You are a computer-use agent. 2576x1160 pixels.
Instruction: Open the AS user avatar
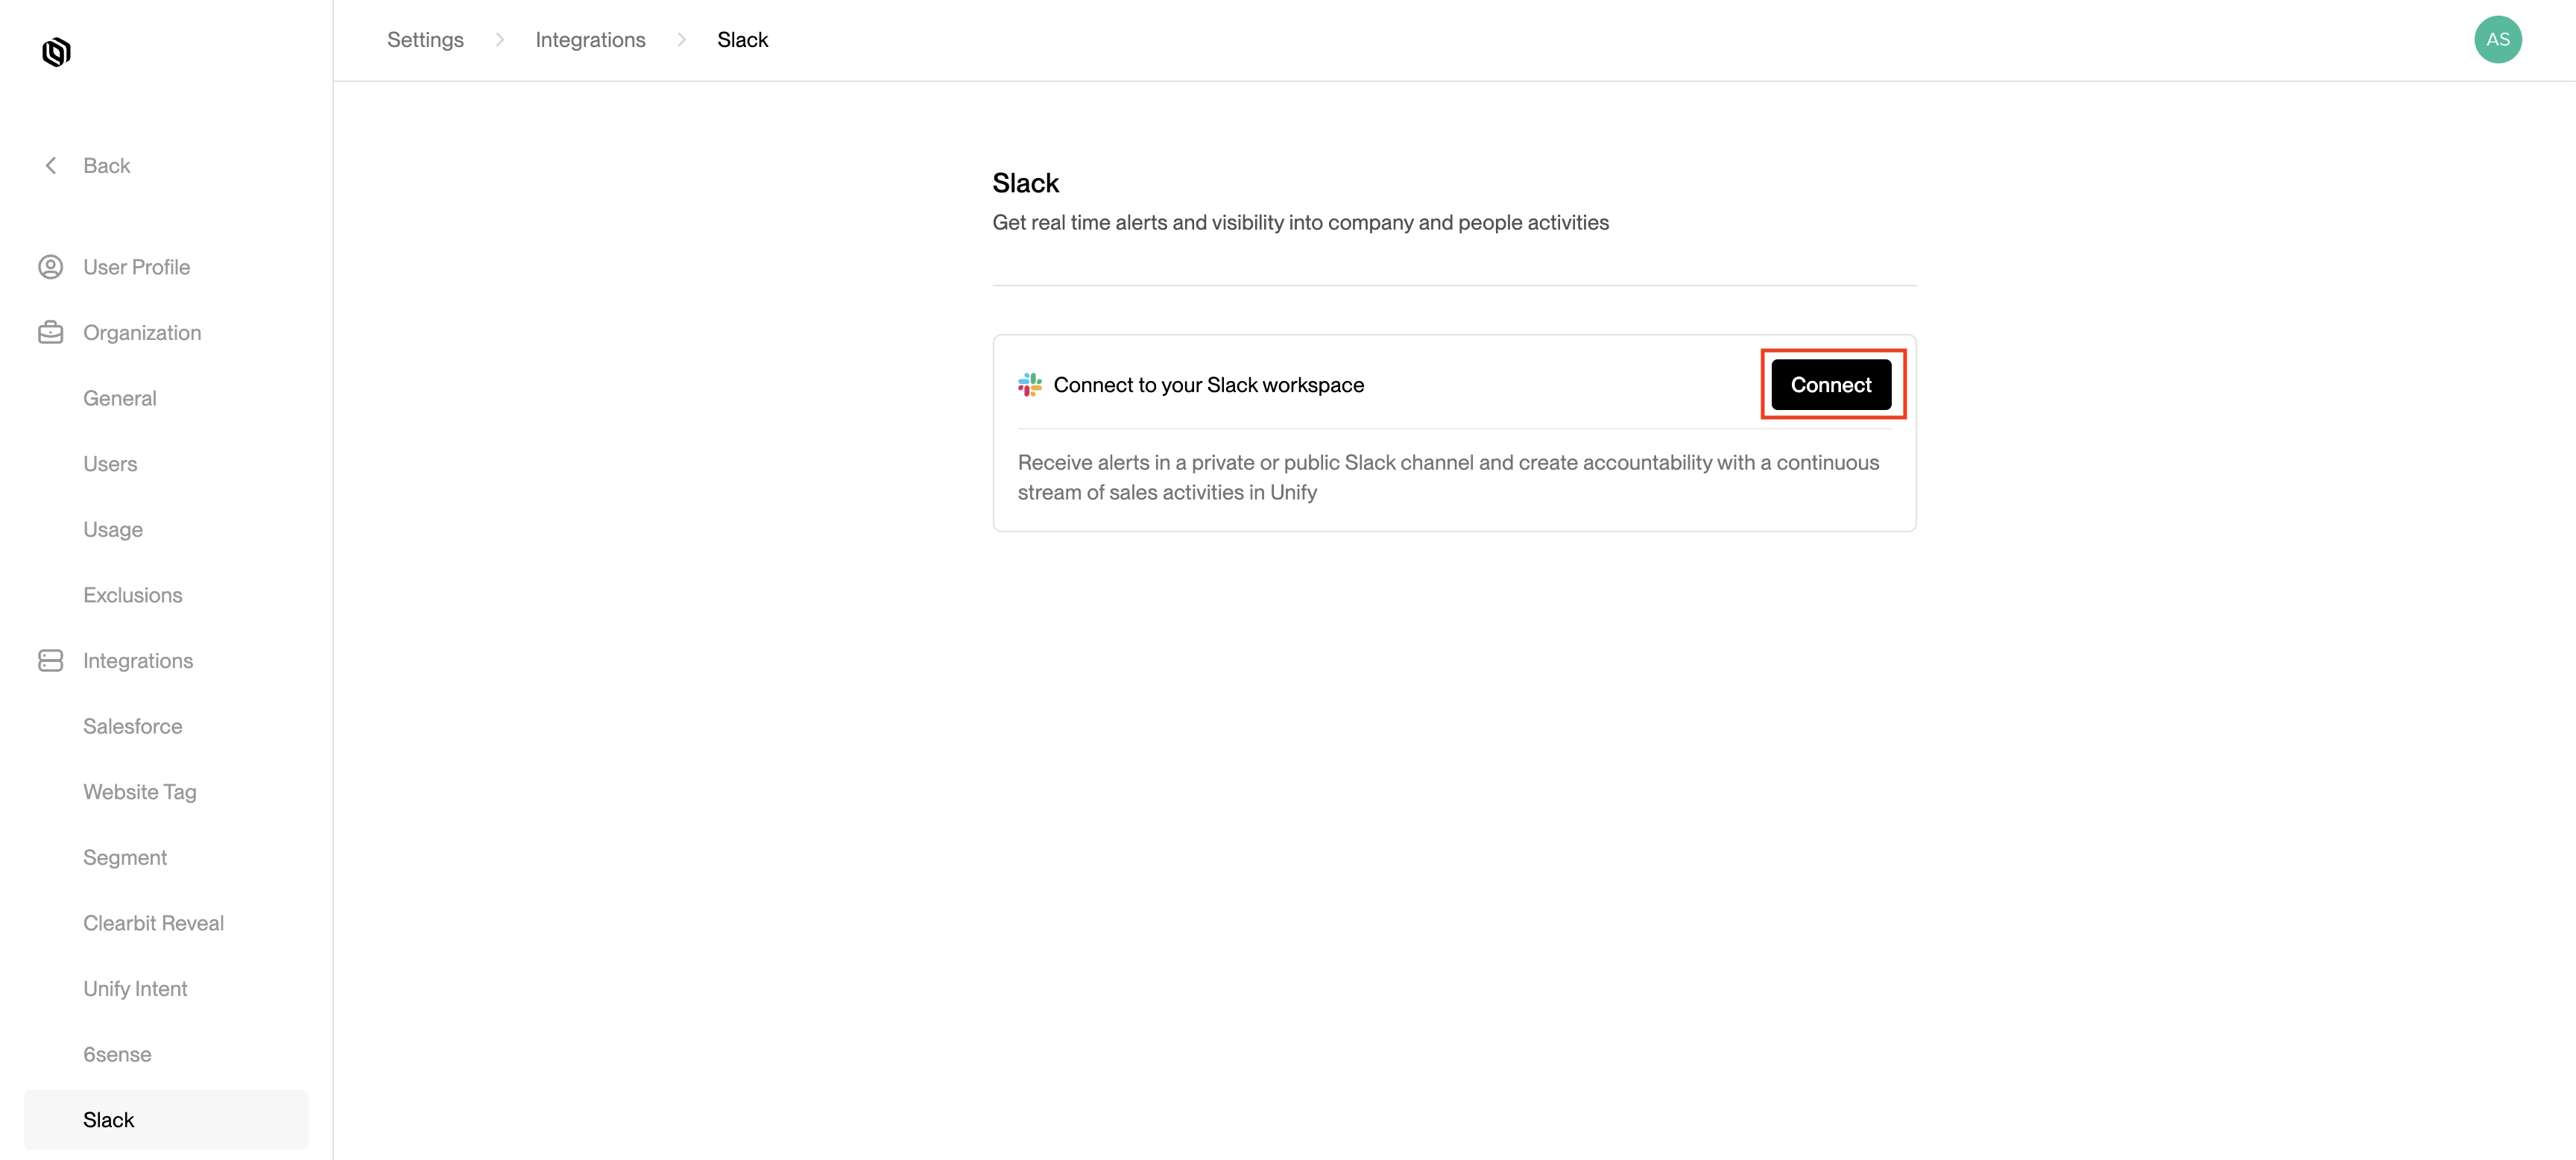point(2496,40)
